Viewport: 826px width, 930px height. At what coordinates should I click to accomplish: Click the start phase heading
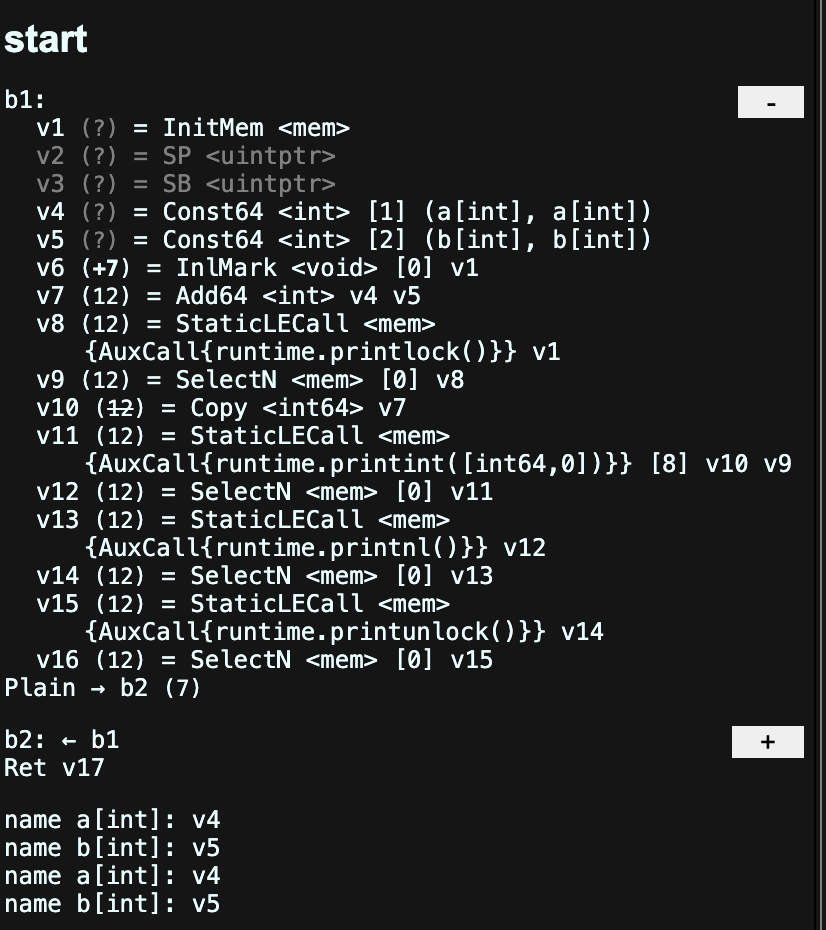[45, 38]
